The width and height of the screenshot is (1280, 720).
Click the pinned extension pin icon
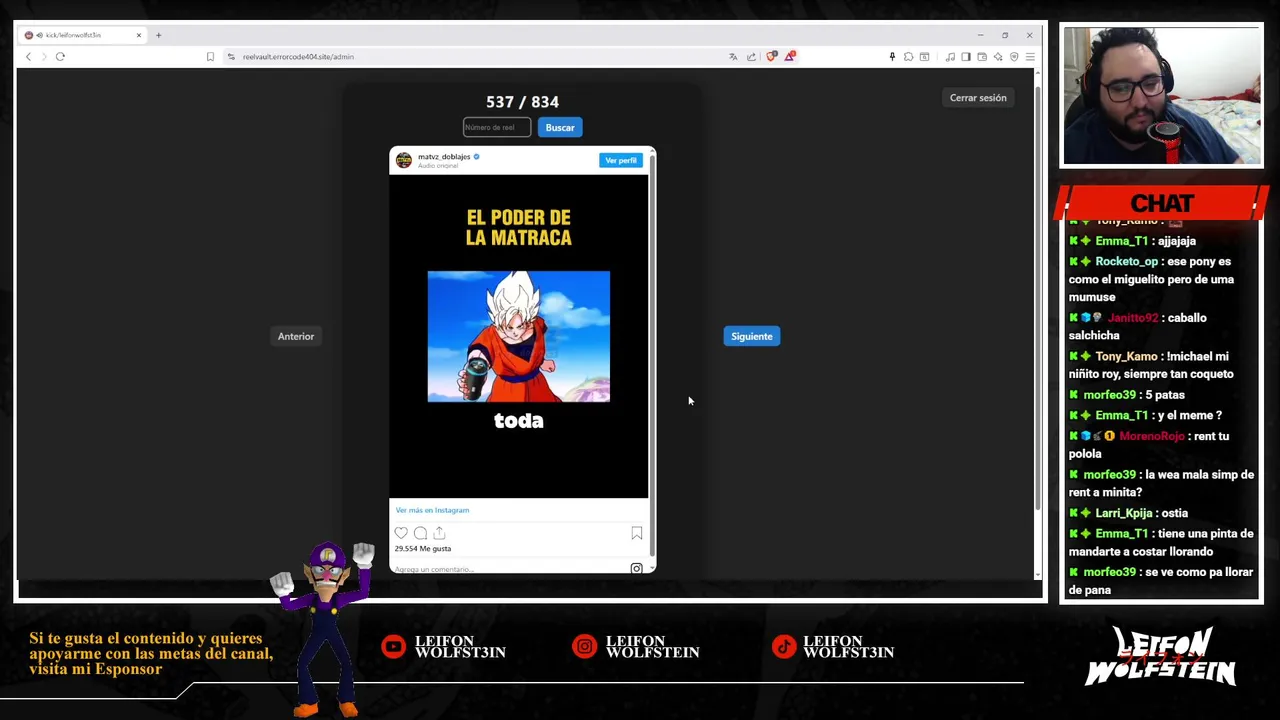tap(892, 57)
